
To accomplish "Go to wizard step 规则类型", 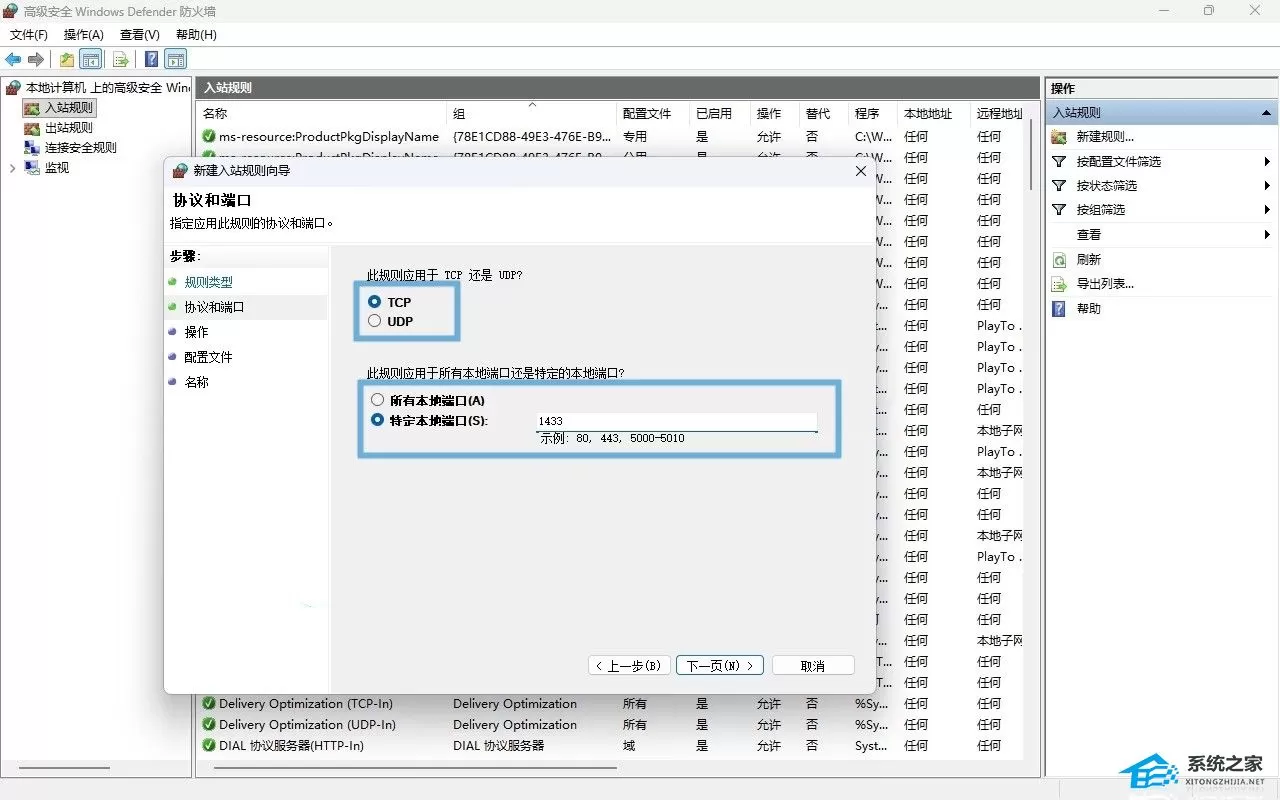I will [x=208, y=282].
